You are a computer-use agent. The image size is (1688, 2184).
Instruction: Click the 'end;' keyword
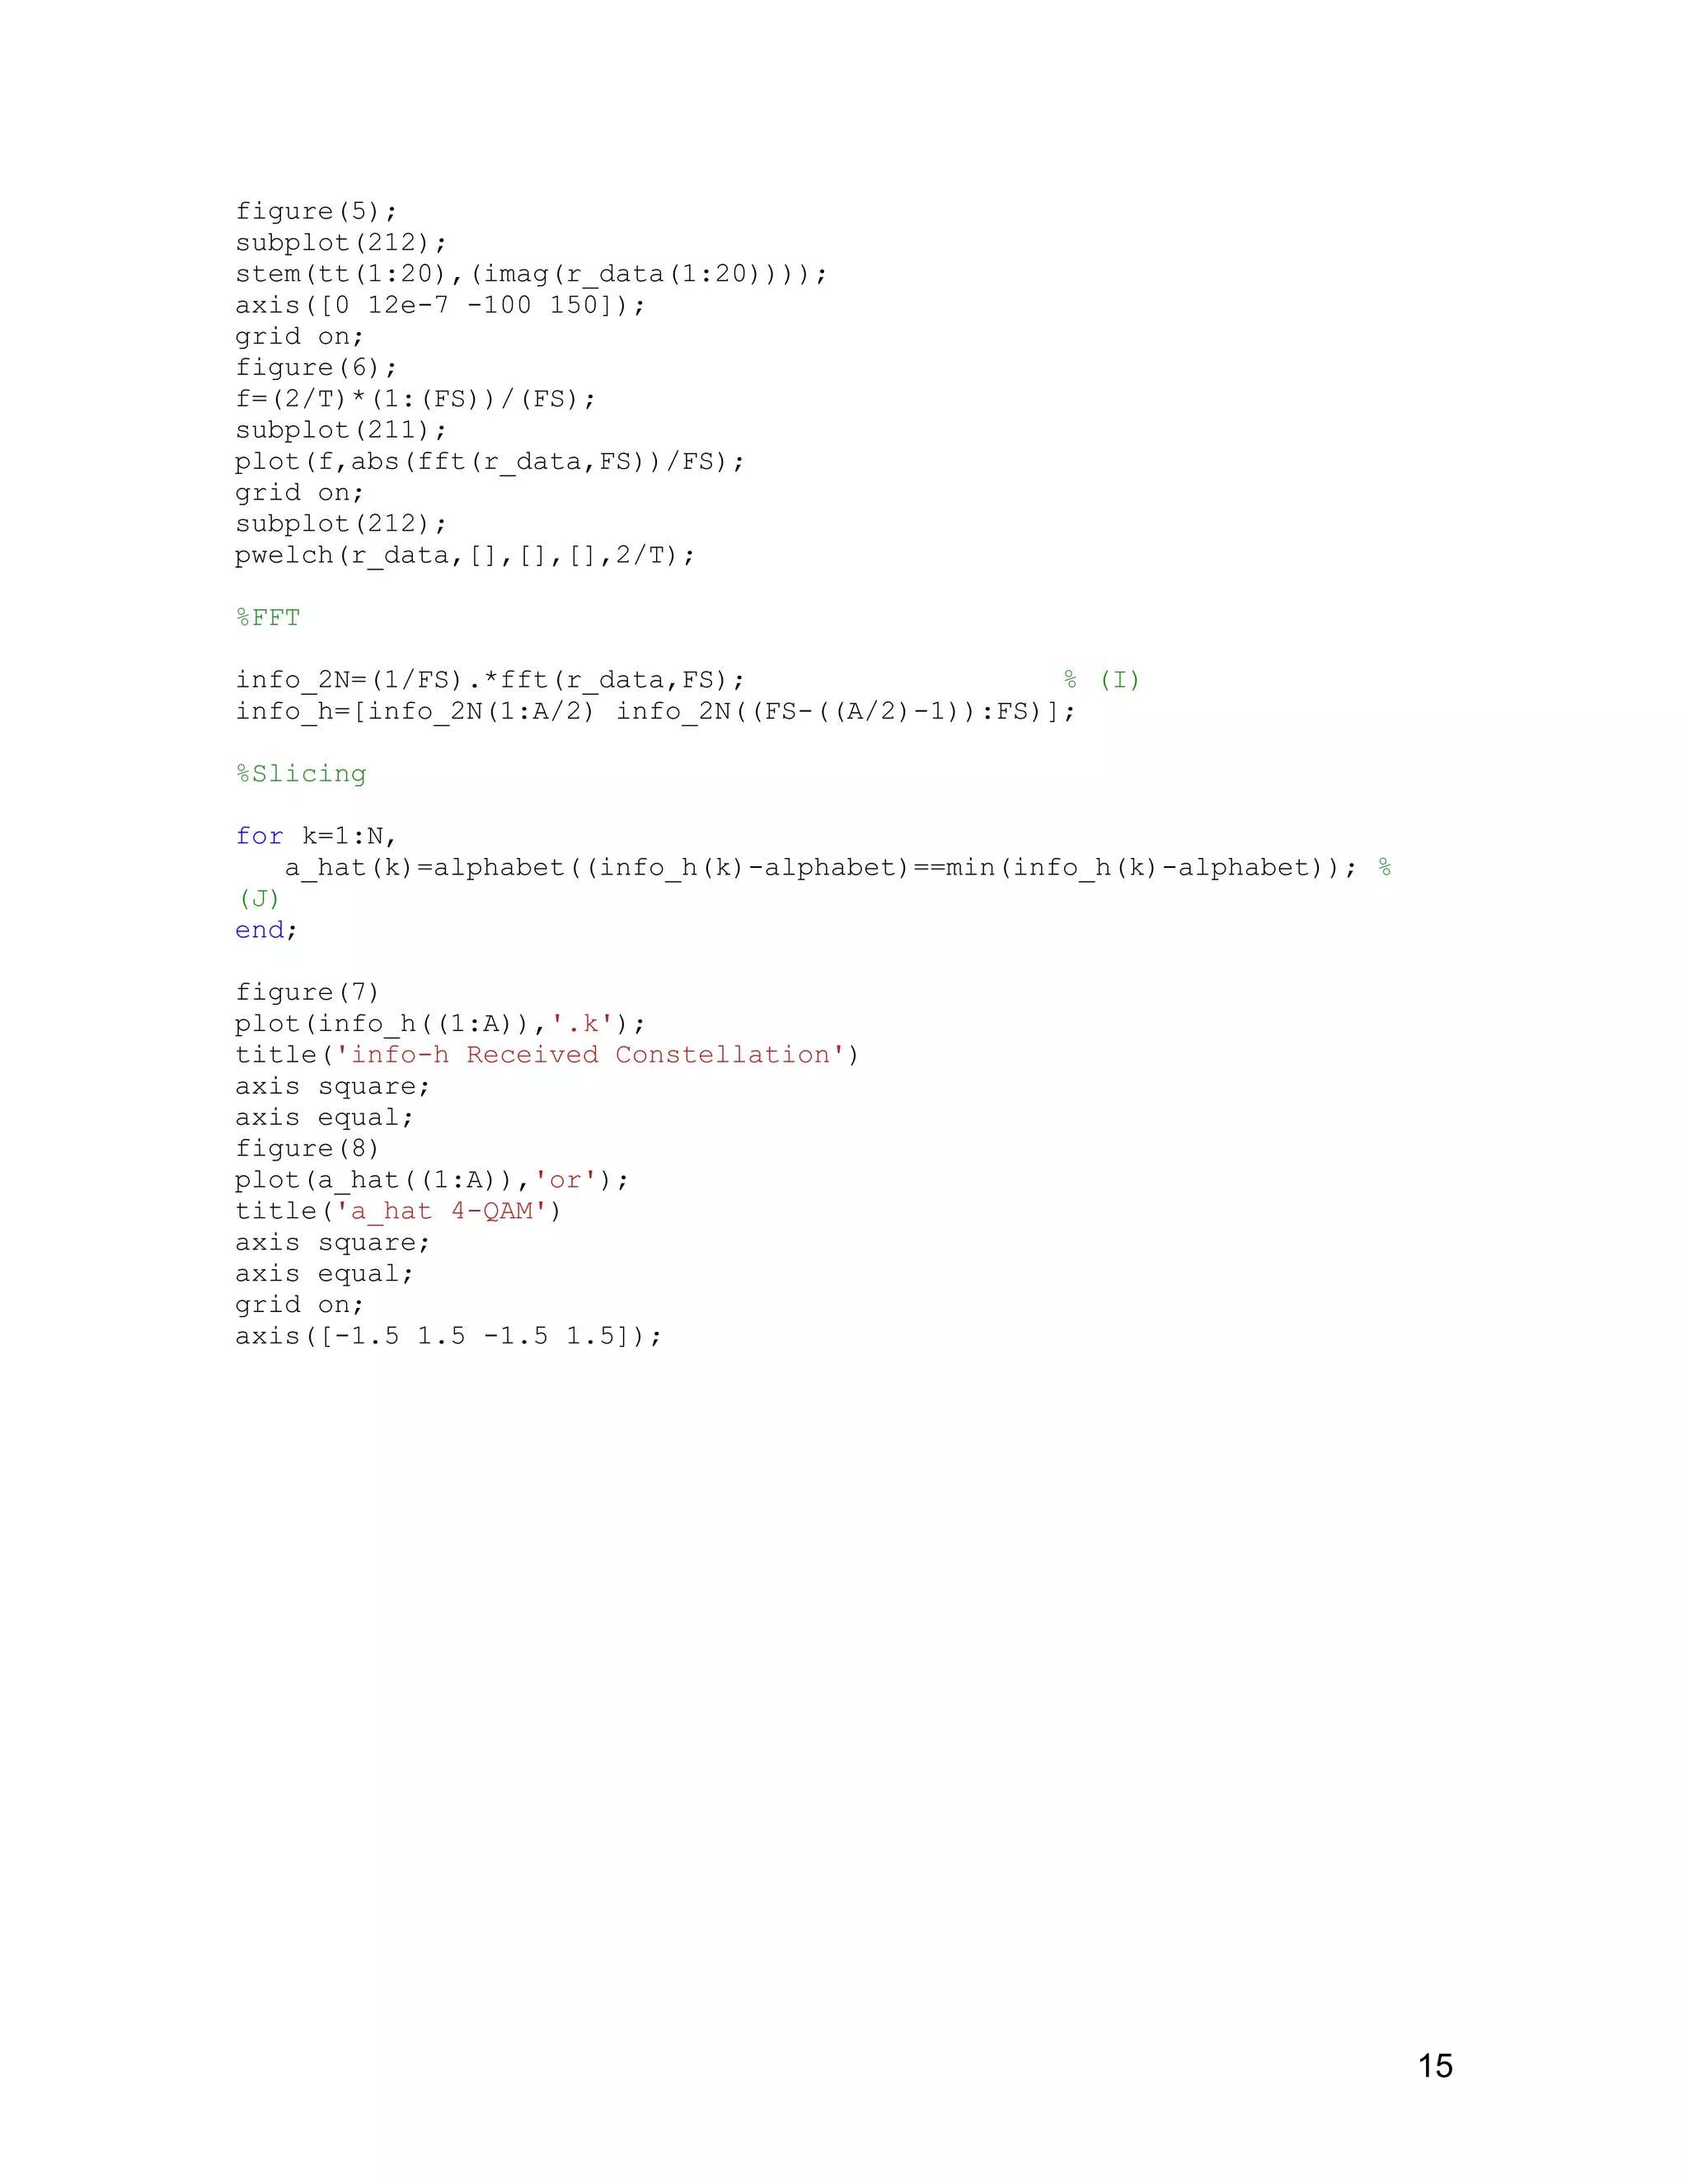coord(266,930)
